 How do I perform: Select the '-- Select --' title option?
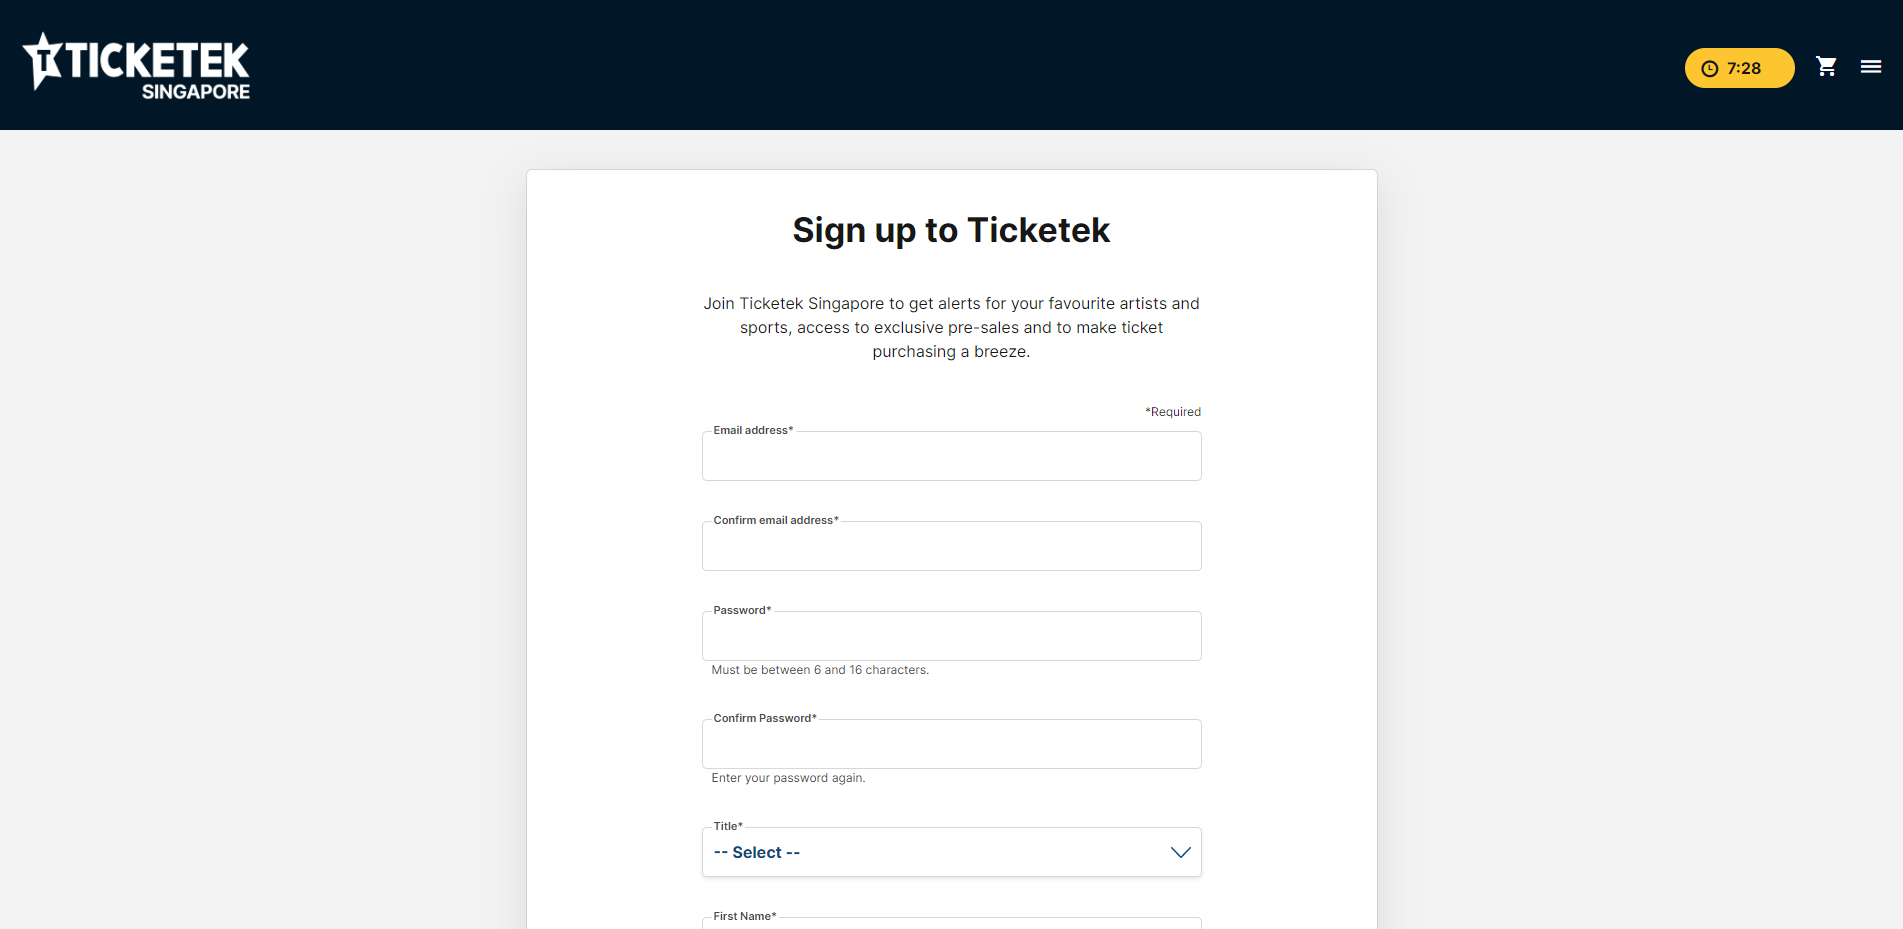click(x=756, y=852)
